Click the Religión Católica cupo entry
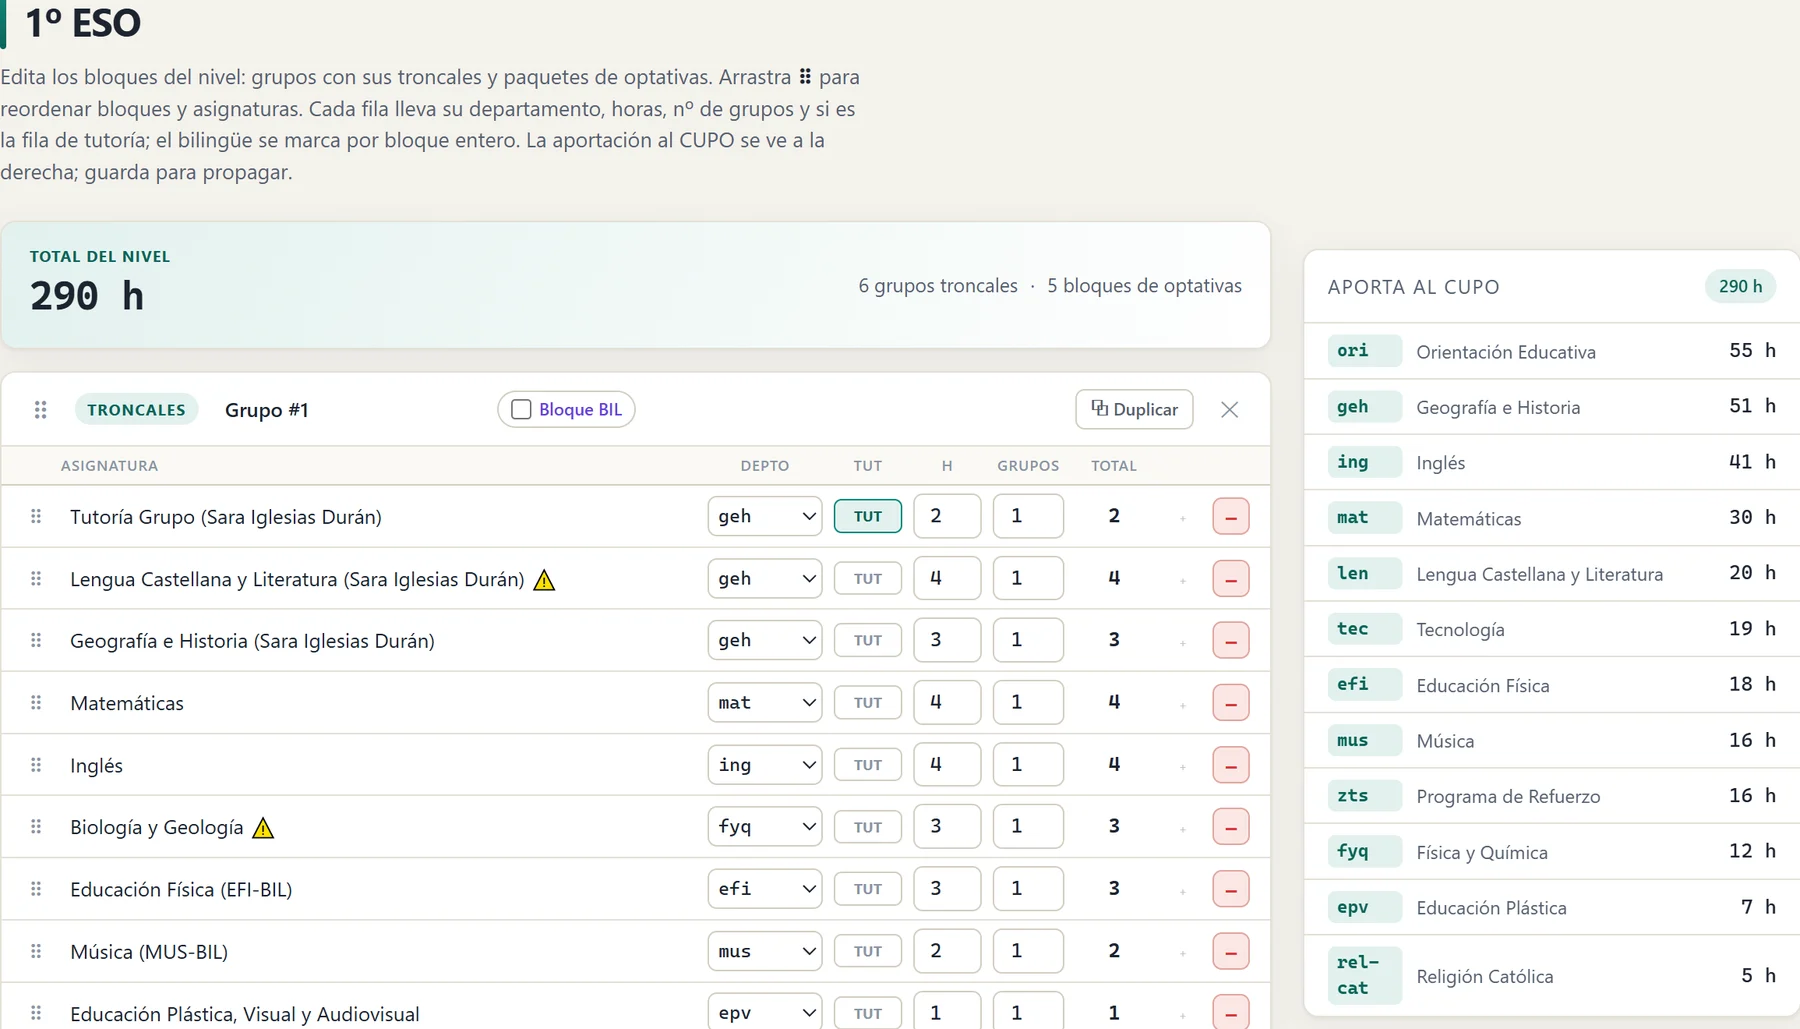Viewport: 1800px width, 1029px height. pyautogui.click(x=1552, y=976)
